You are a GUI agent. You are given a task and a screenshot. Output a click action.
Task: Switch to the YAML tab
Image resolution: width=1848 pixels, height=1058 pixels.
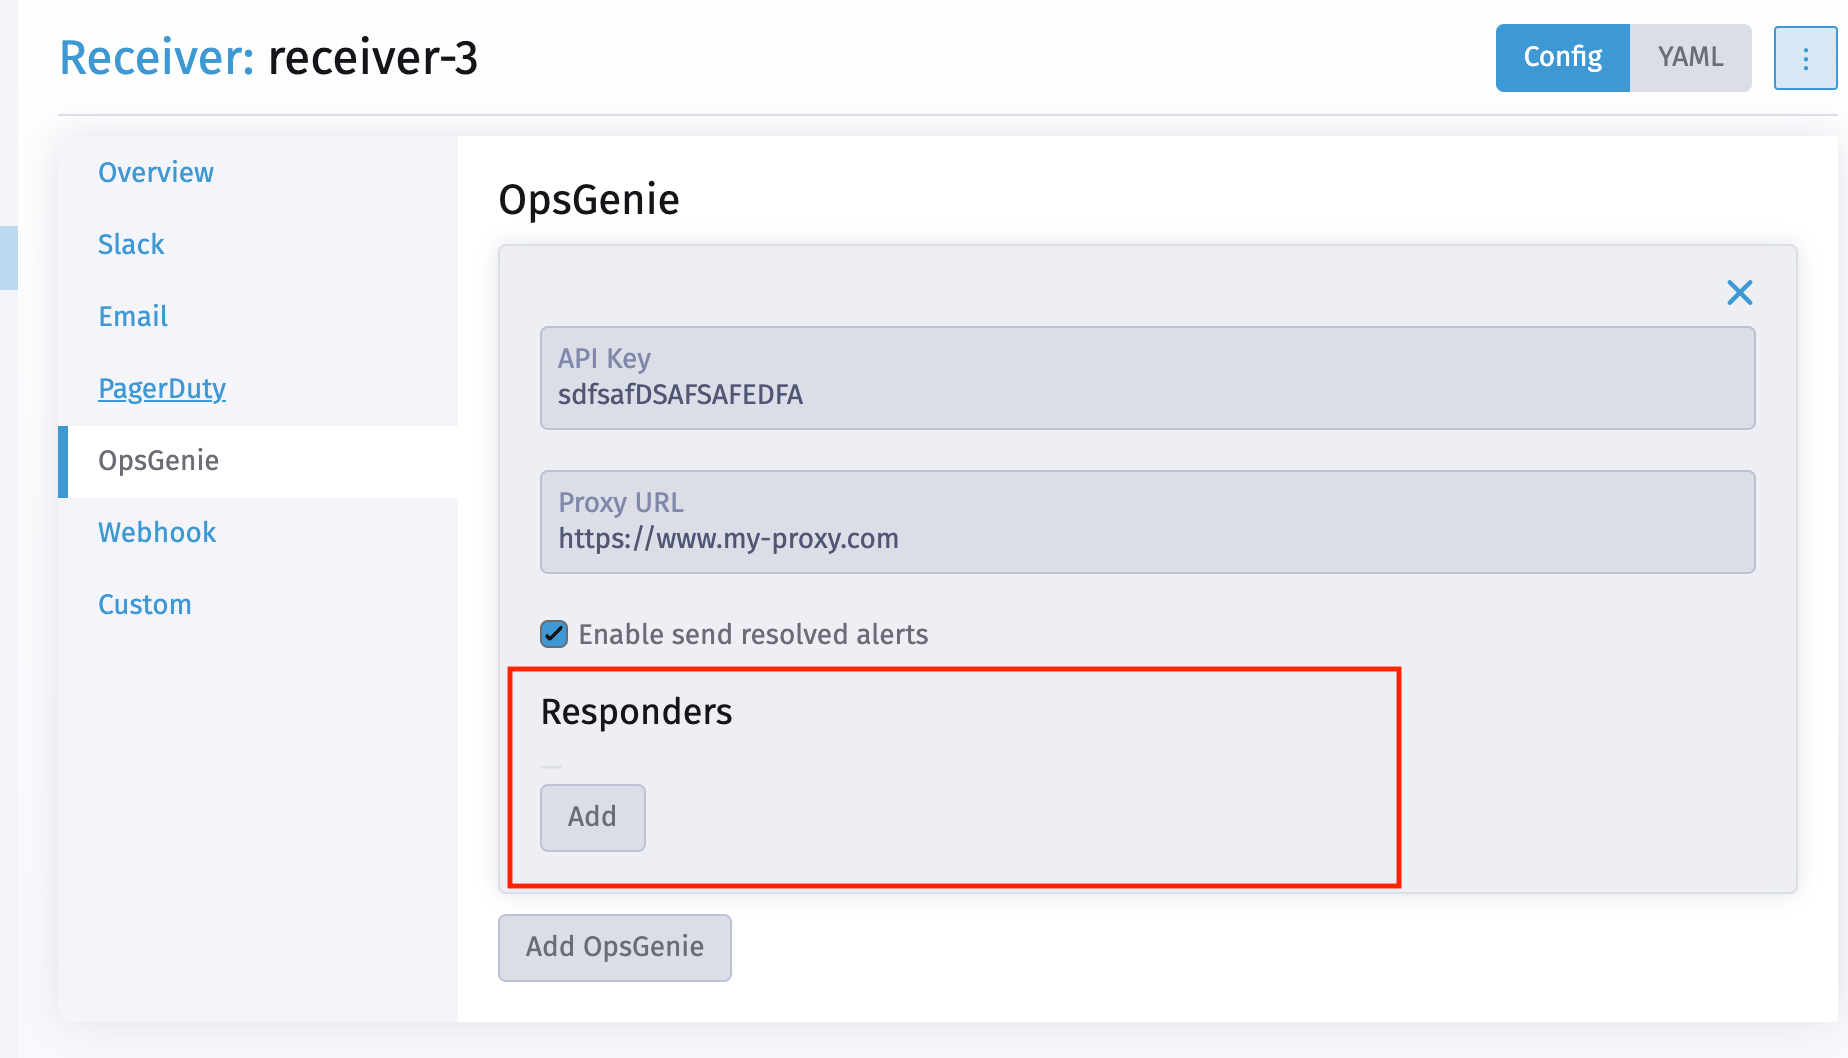(1690, 57)
